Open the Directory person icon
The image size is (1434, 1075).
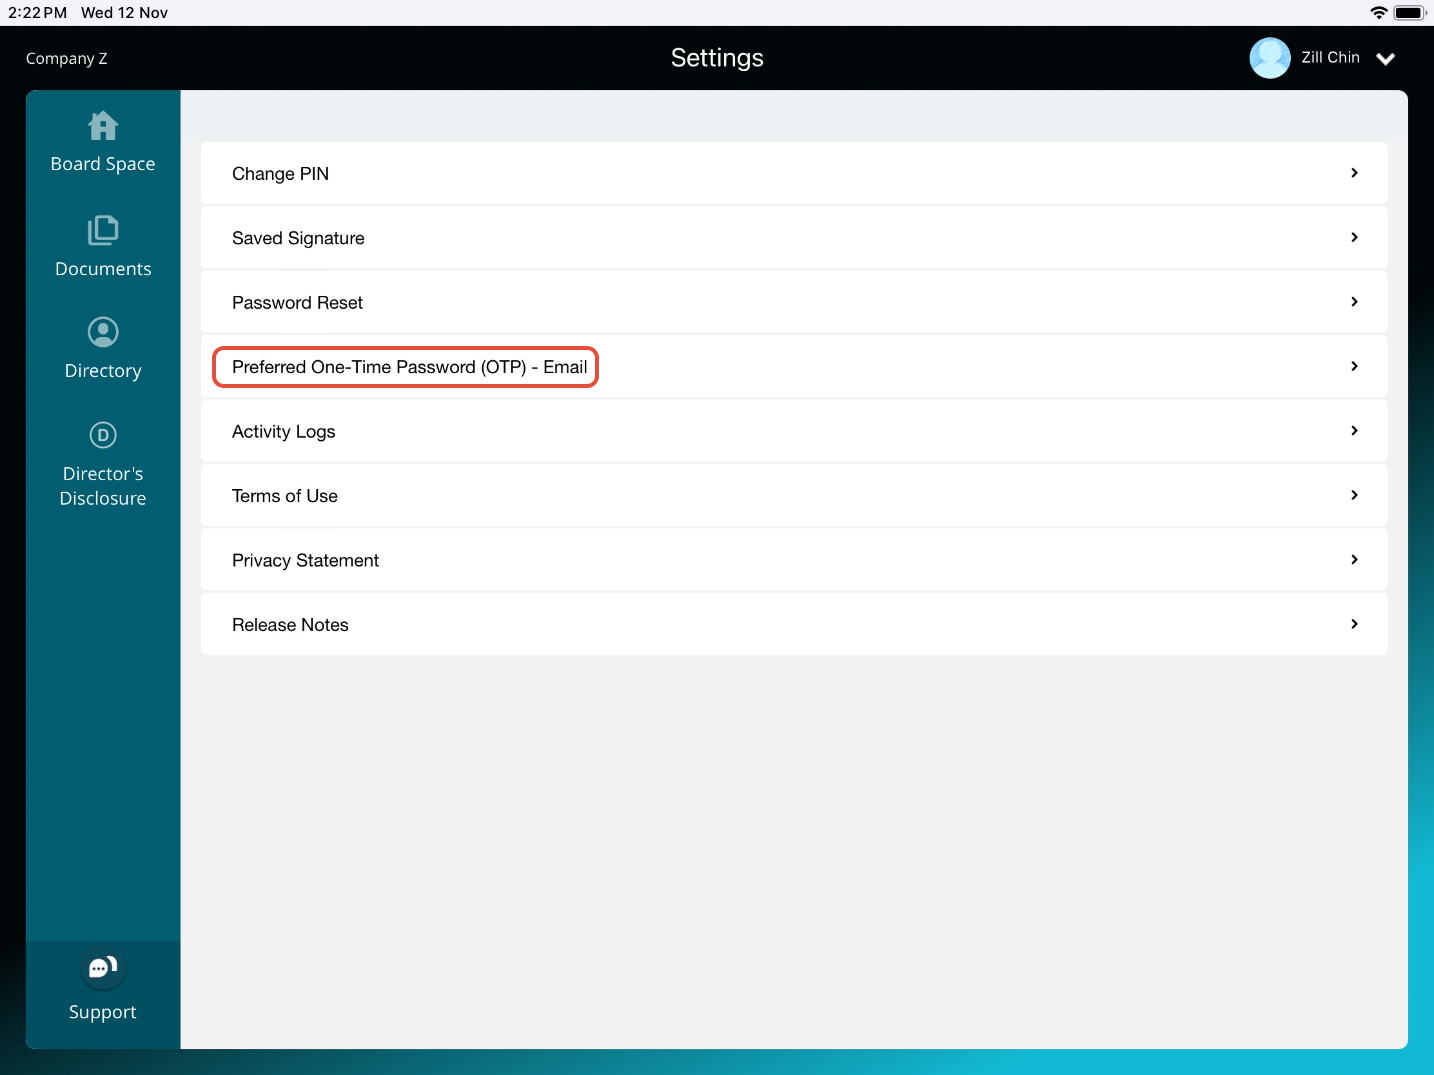(103, 332)
